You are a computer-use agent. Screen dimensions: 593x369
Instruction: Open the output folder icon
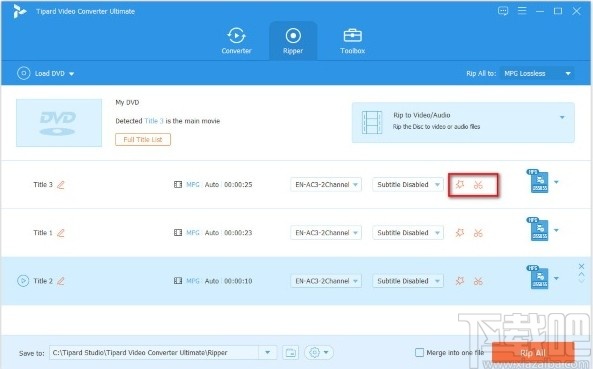click(x=290, y=353)
